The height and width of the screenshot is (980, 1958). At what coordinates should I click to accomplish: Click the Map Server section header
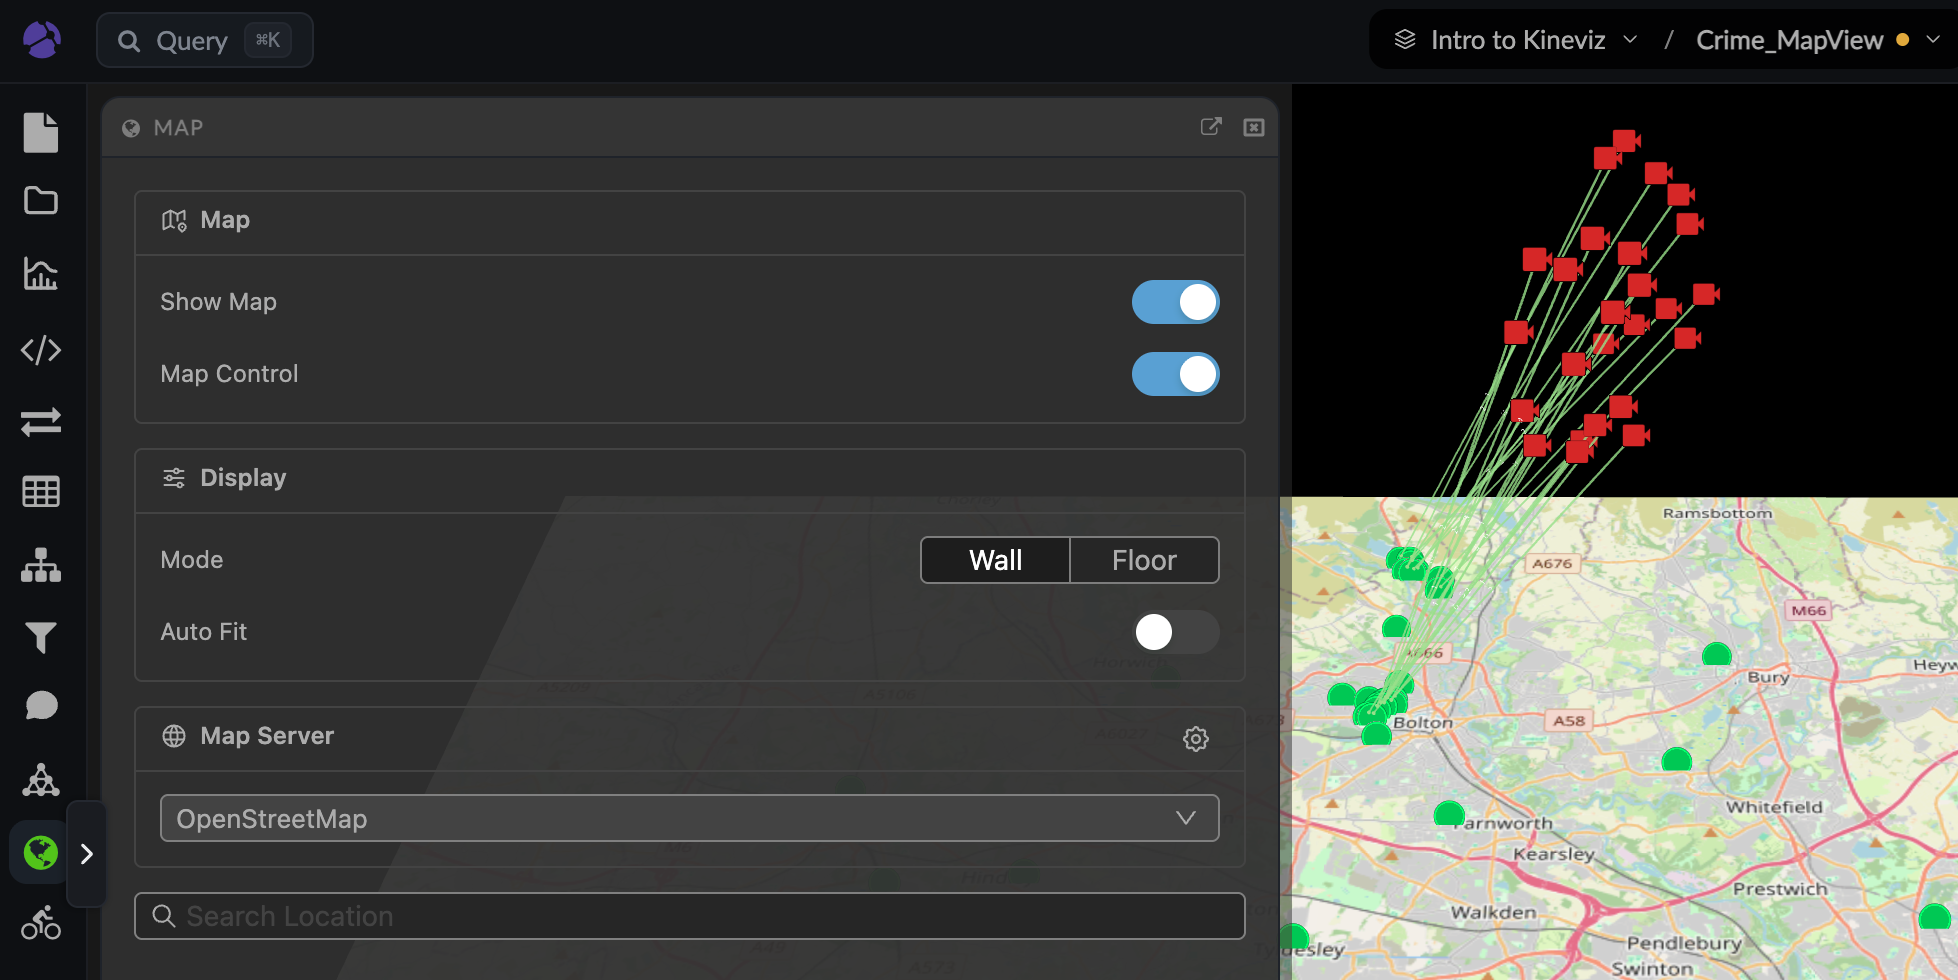[x=690, y=738]
